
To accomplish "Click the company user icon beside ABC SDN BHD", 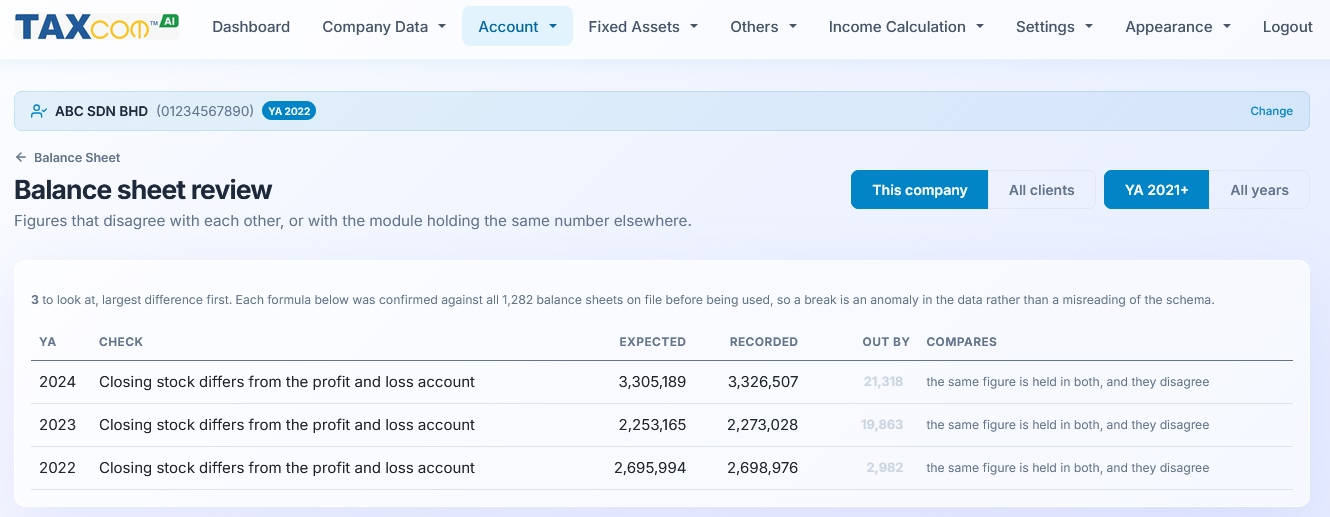I will 39,111.
